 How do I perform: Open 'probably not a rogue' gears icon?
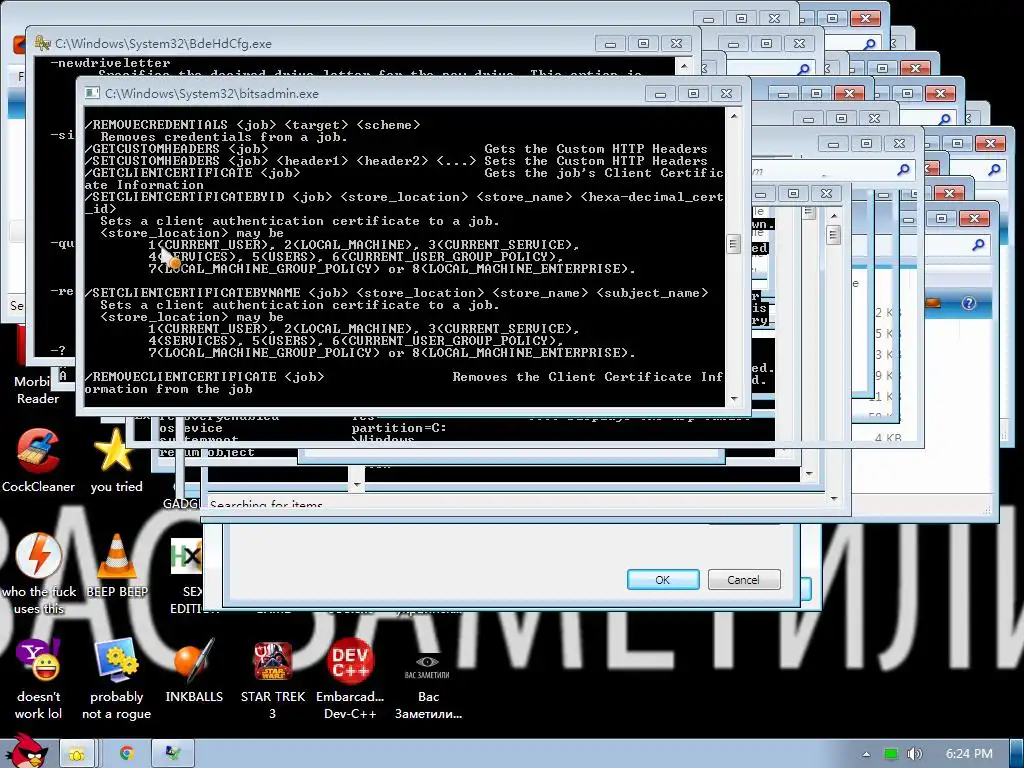tap(116, 679)
